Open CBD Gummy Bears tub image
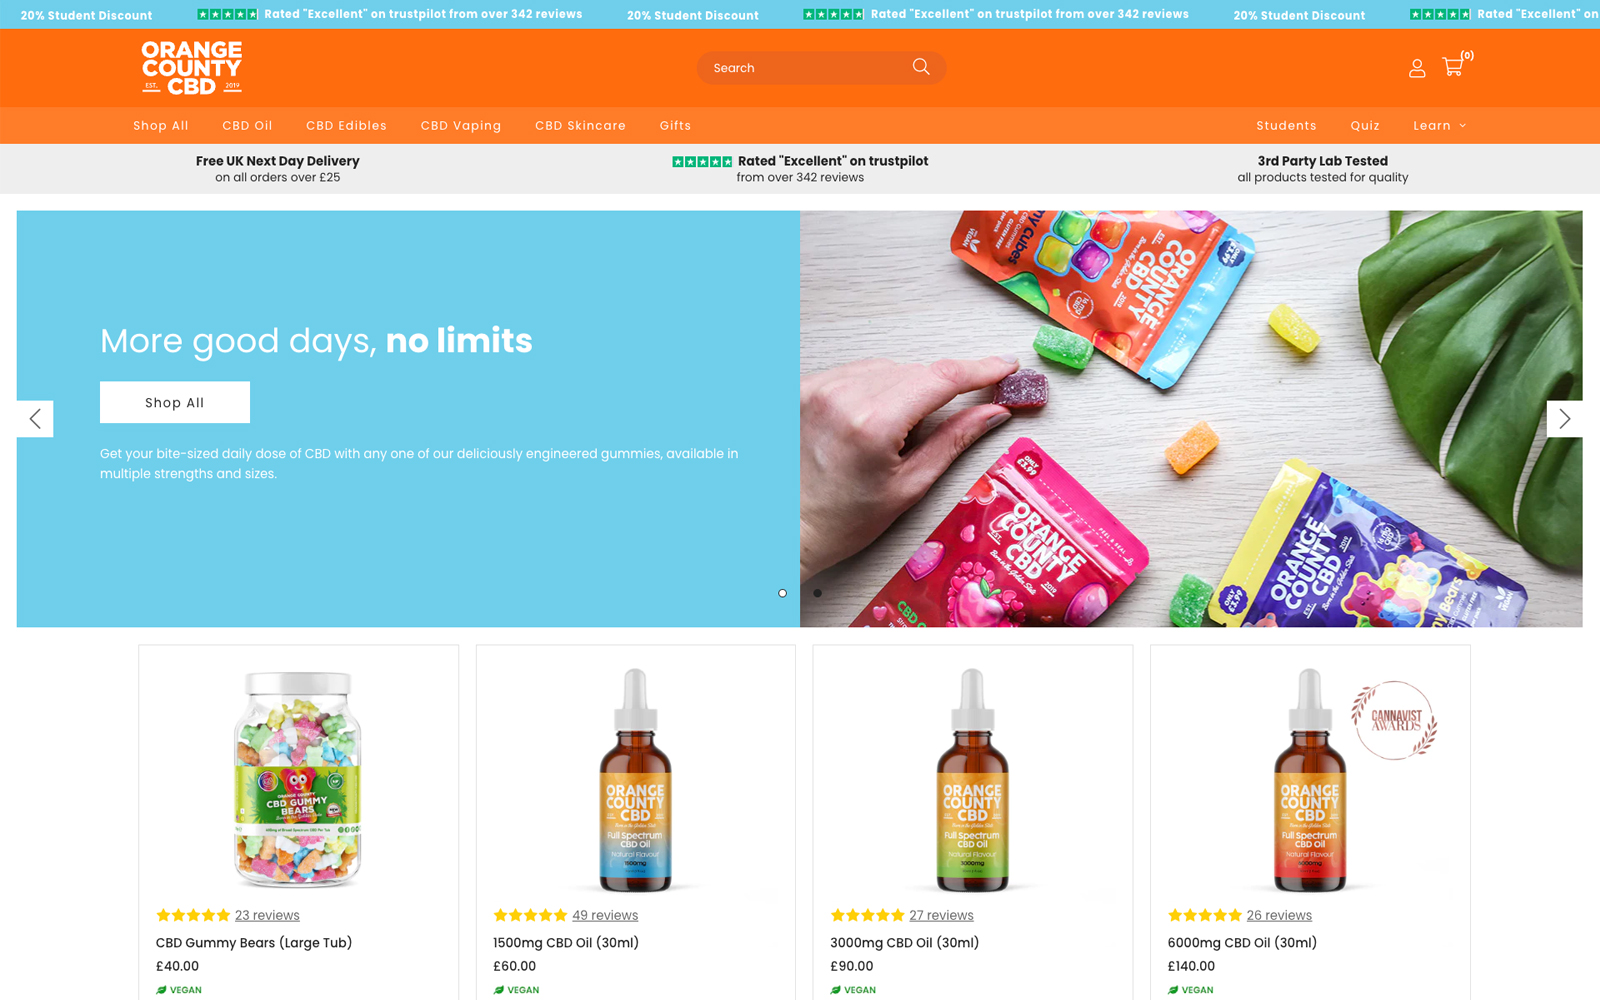 pyautogui.click(x=298, y=779)
